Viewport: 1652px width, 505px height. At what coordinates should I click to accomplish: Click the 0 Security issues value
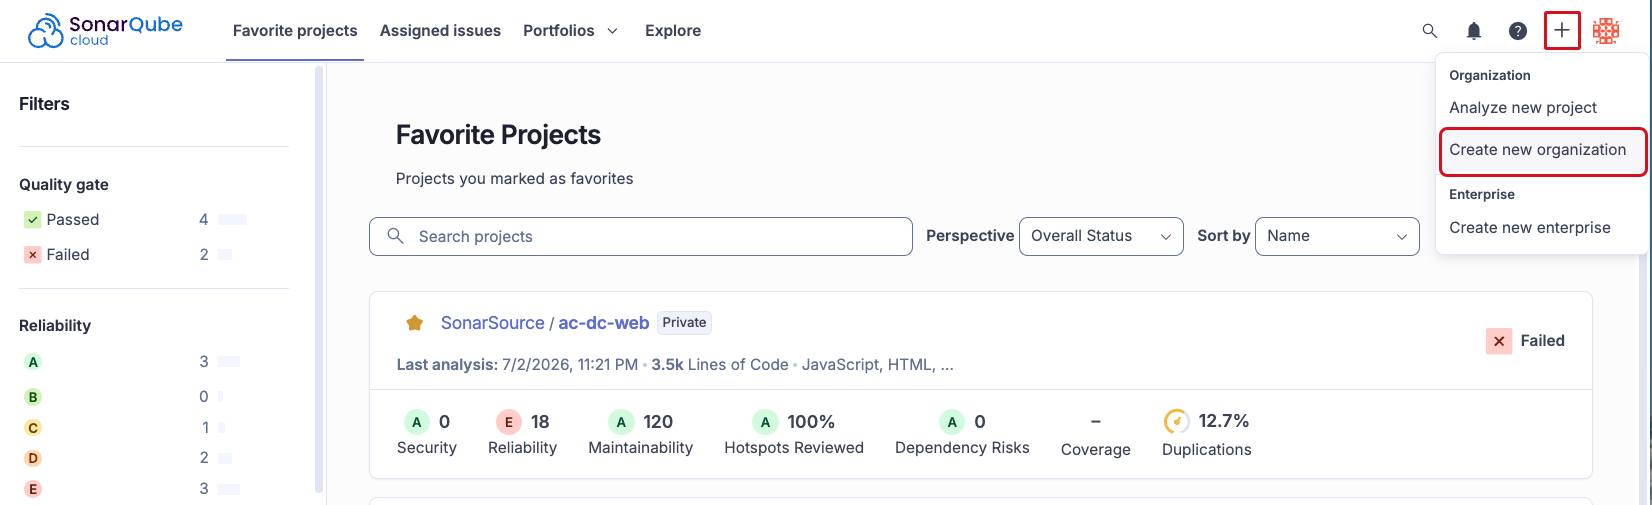[x=445, y=422]
